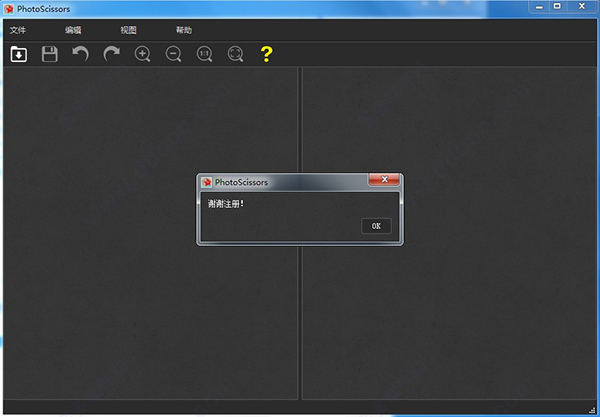
Task: Click the resize grip in the status bar corner
Action: click(592, 410)
